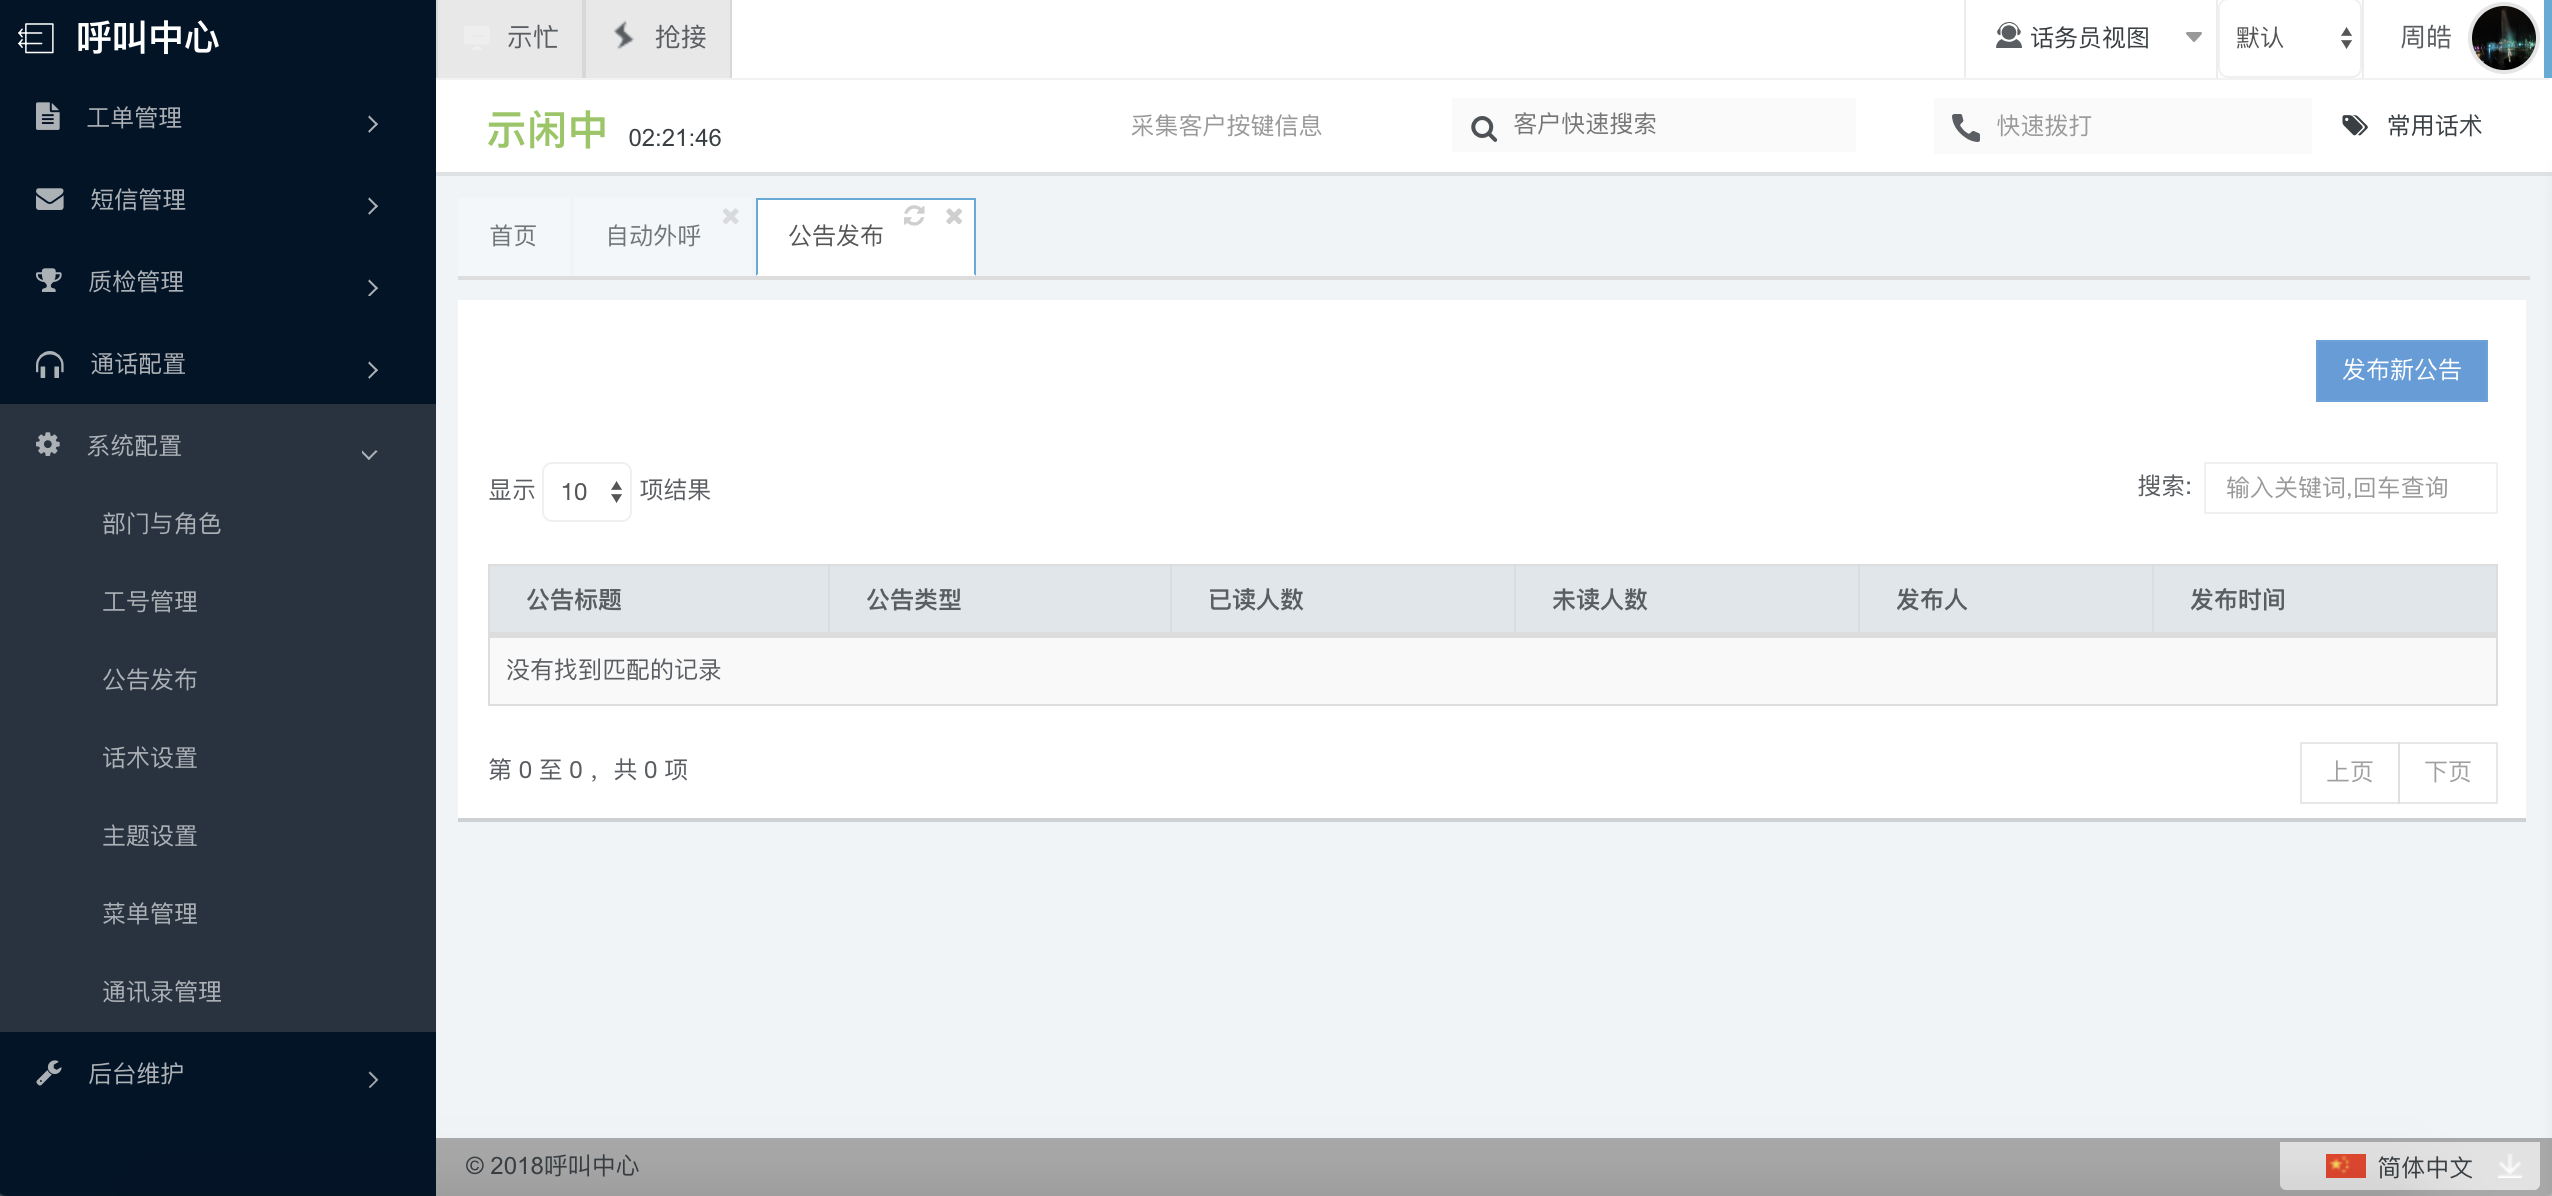This screenshot has height=1196, width=2552.
Task: Open the 话务员视图 dropdown
Action: point(2090,38)
